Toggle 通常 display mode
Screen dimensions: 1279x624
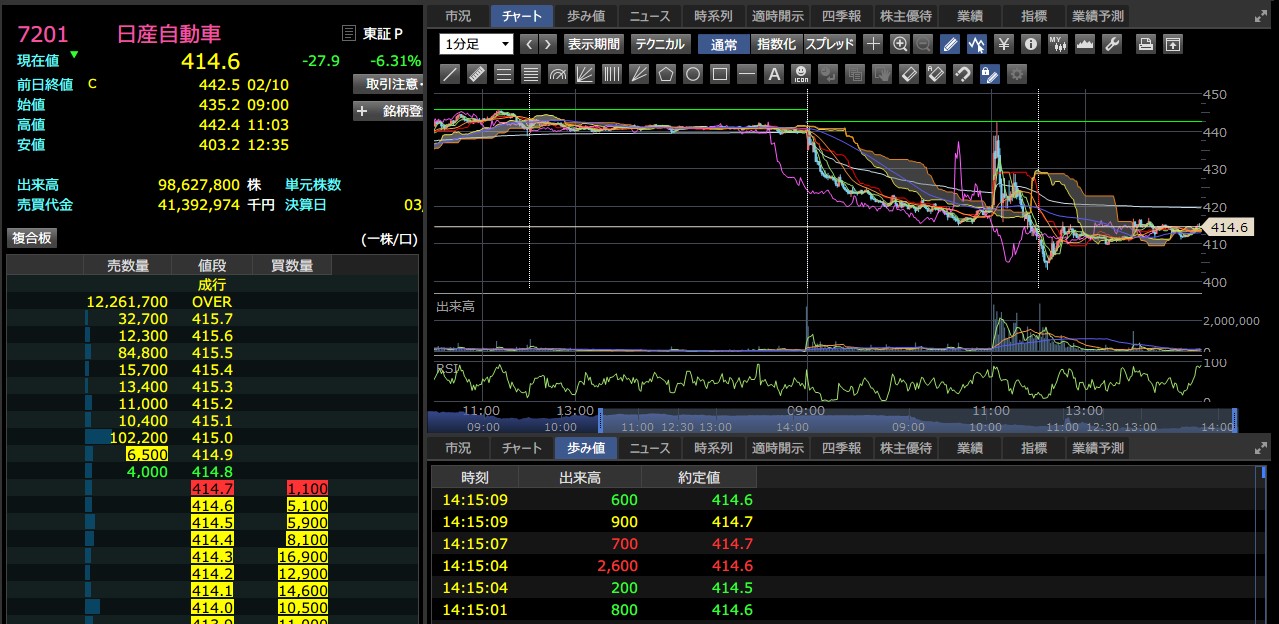[724, 44]
